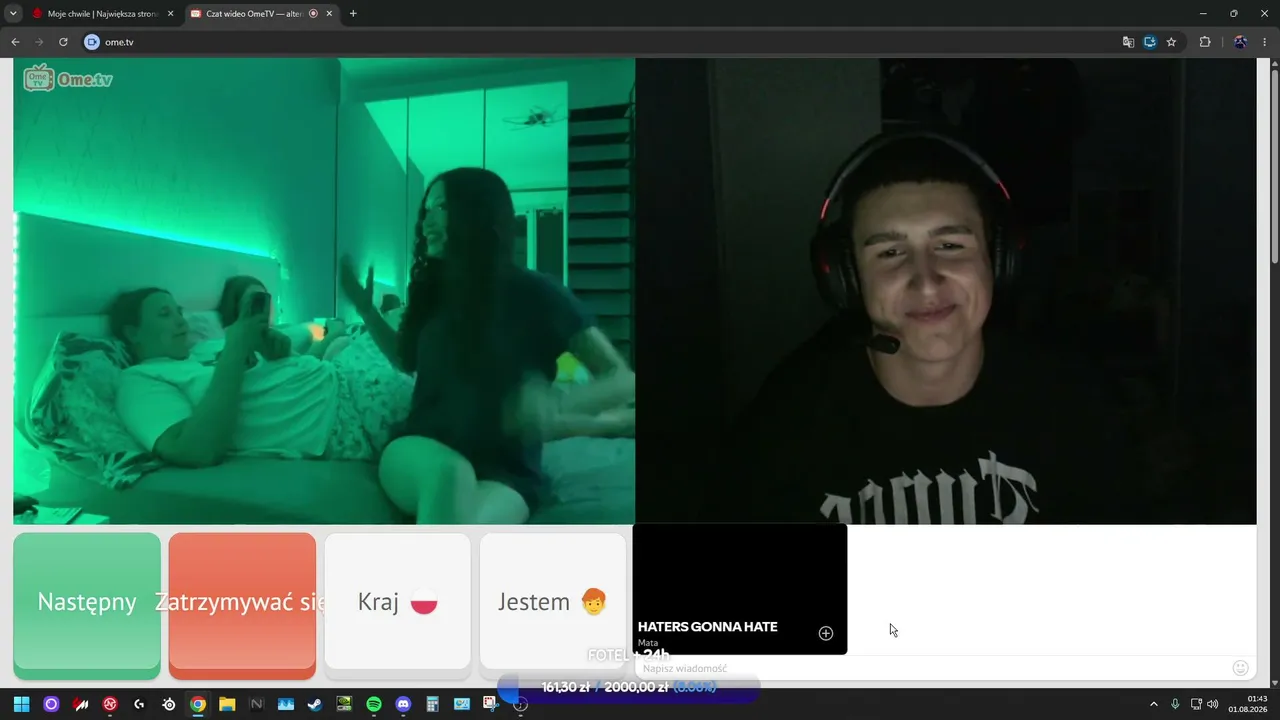The height and width of the screenshot is (720, 1280).
Task: Click the Ome.tv logo
Action: tap(68, 78)
